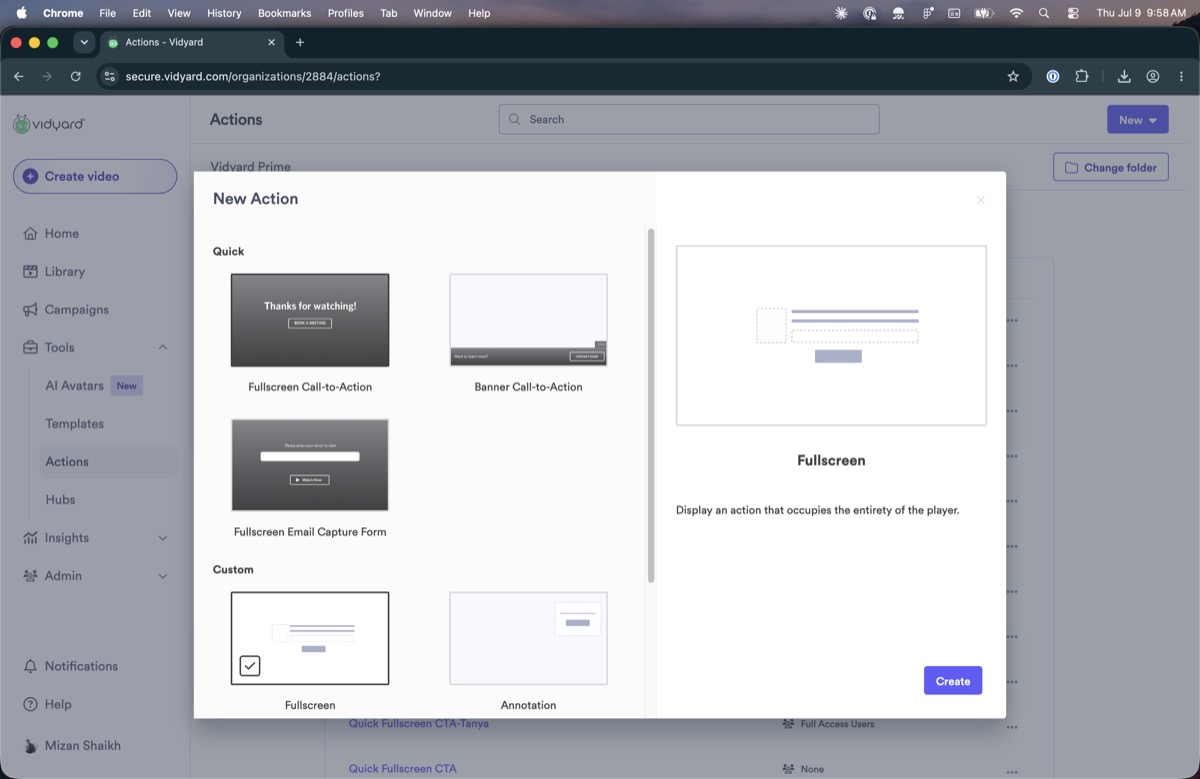Open the Chrome tab search dropdown arrow
1200x779 pixels.
[84, 42]
